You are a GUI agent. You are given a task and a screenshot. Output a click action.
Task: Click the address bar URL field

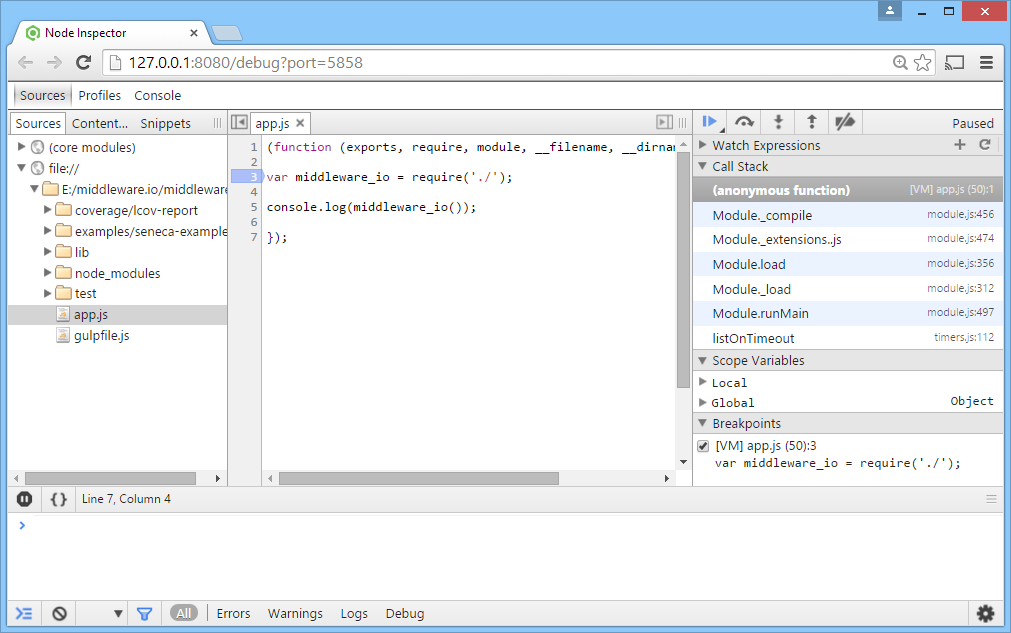[500, 62]
